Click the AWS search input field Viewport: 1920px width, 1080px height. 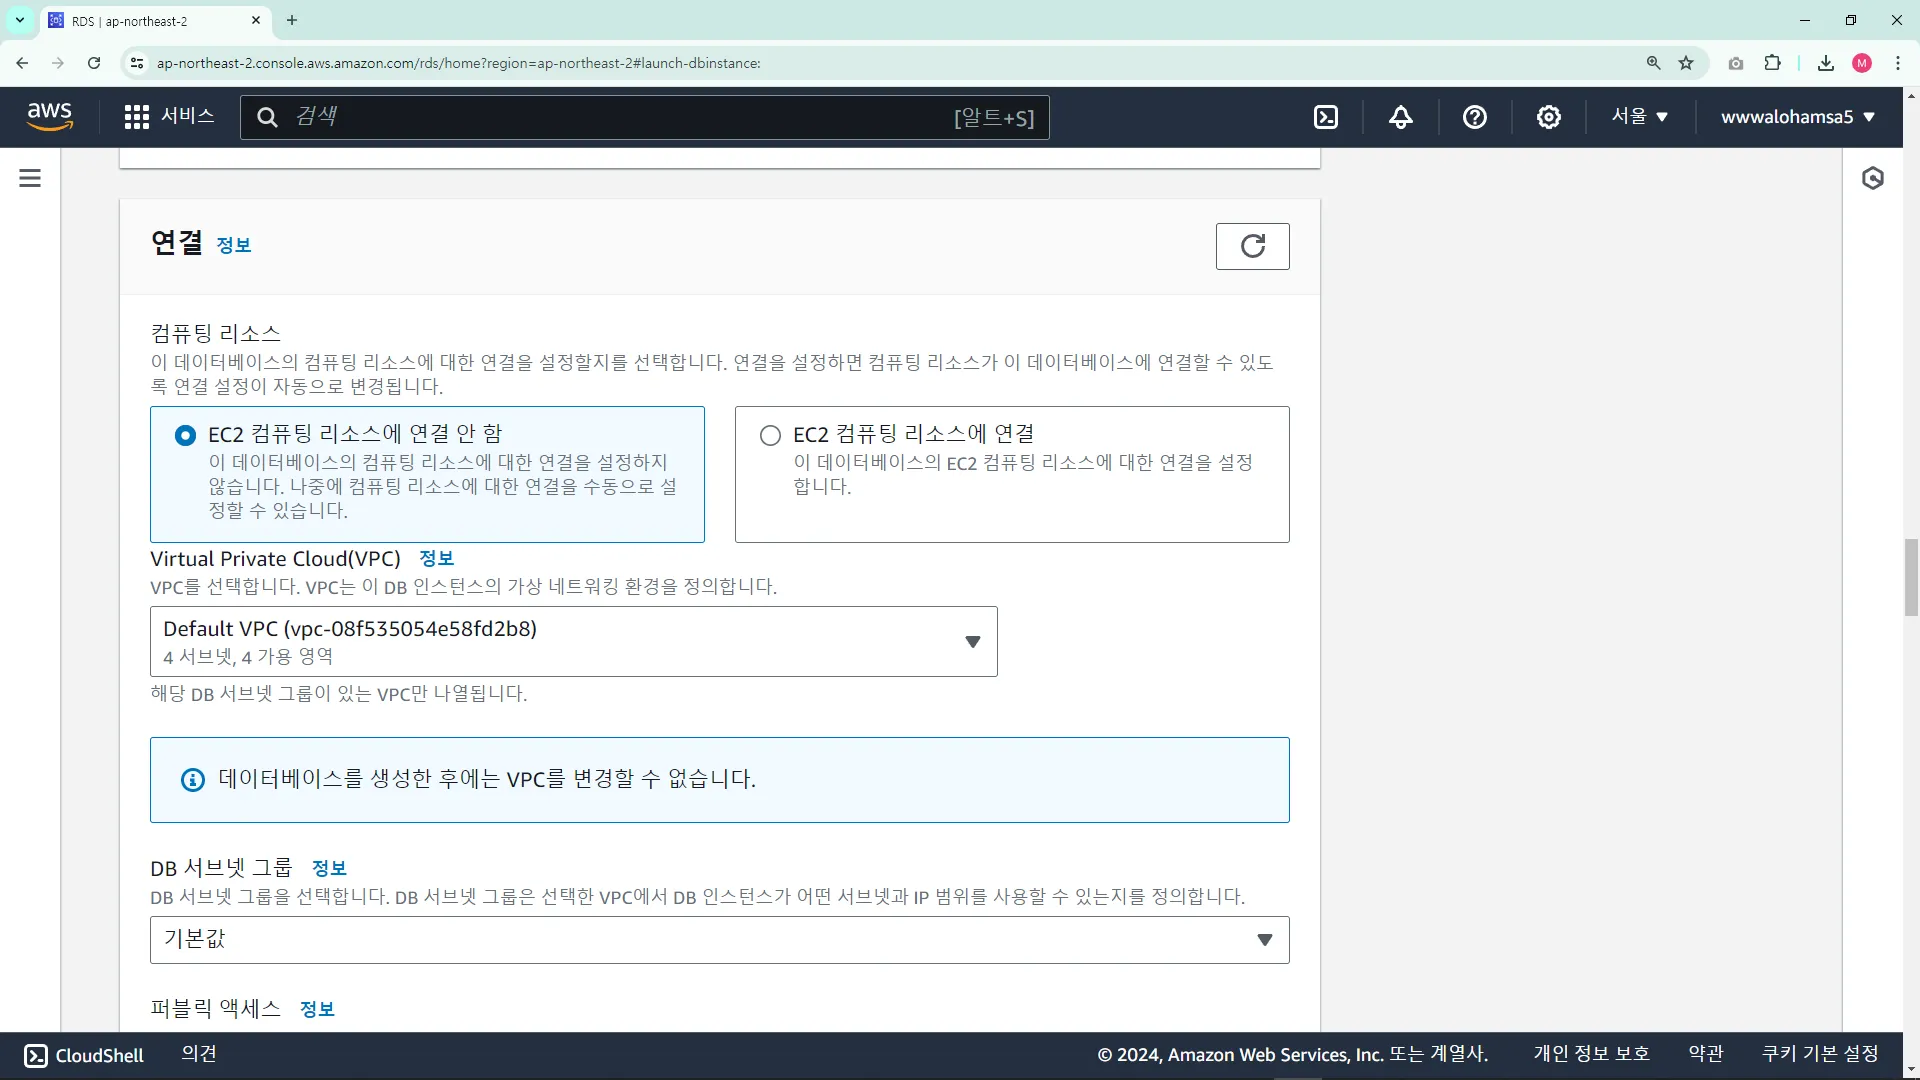click(x=620, y=117)
